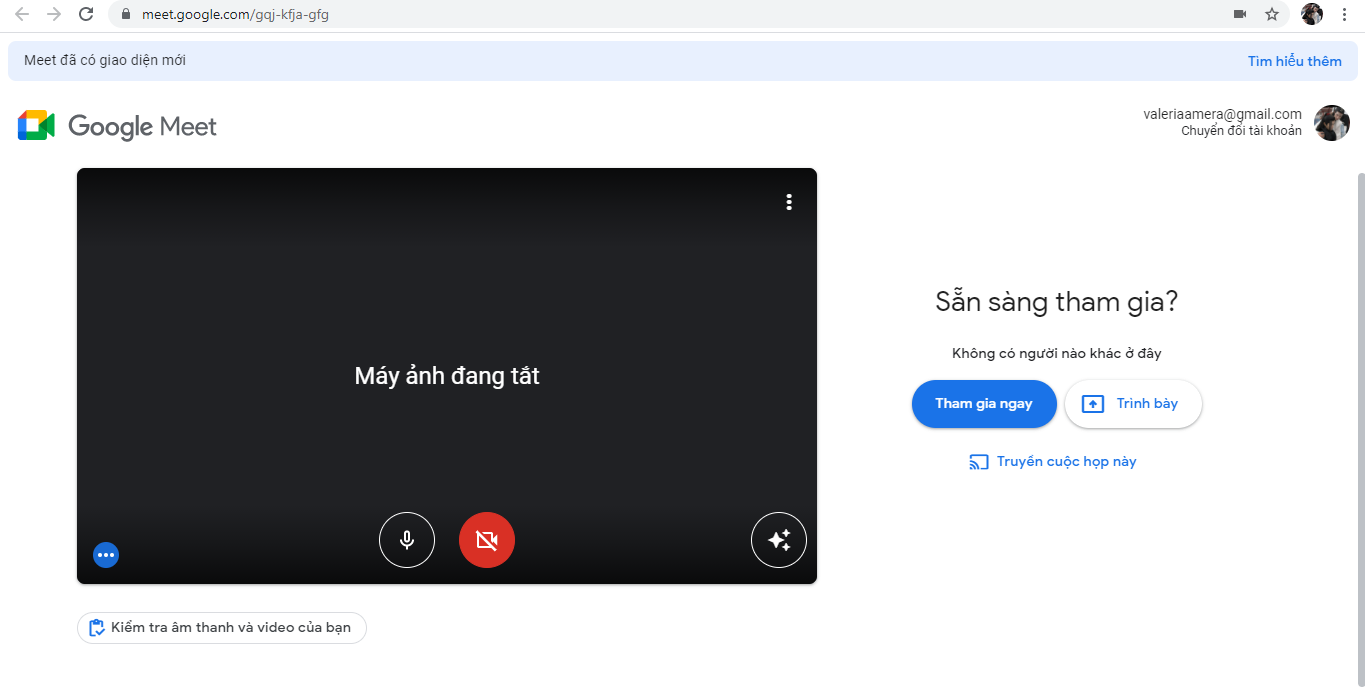Reload the Meet page

[x=86, y=14]
